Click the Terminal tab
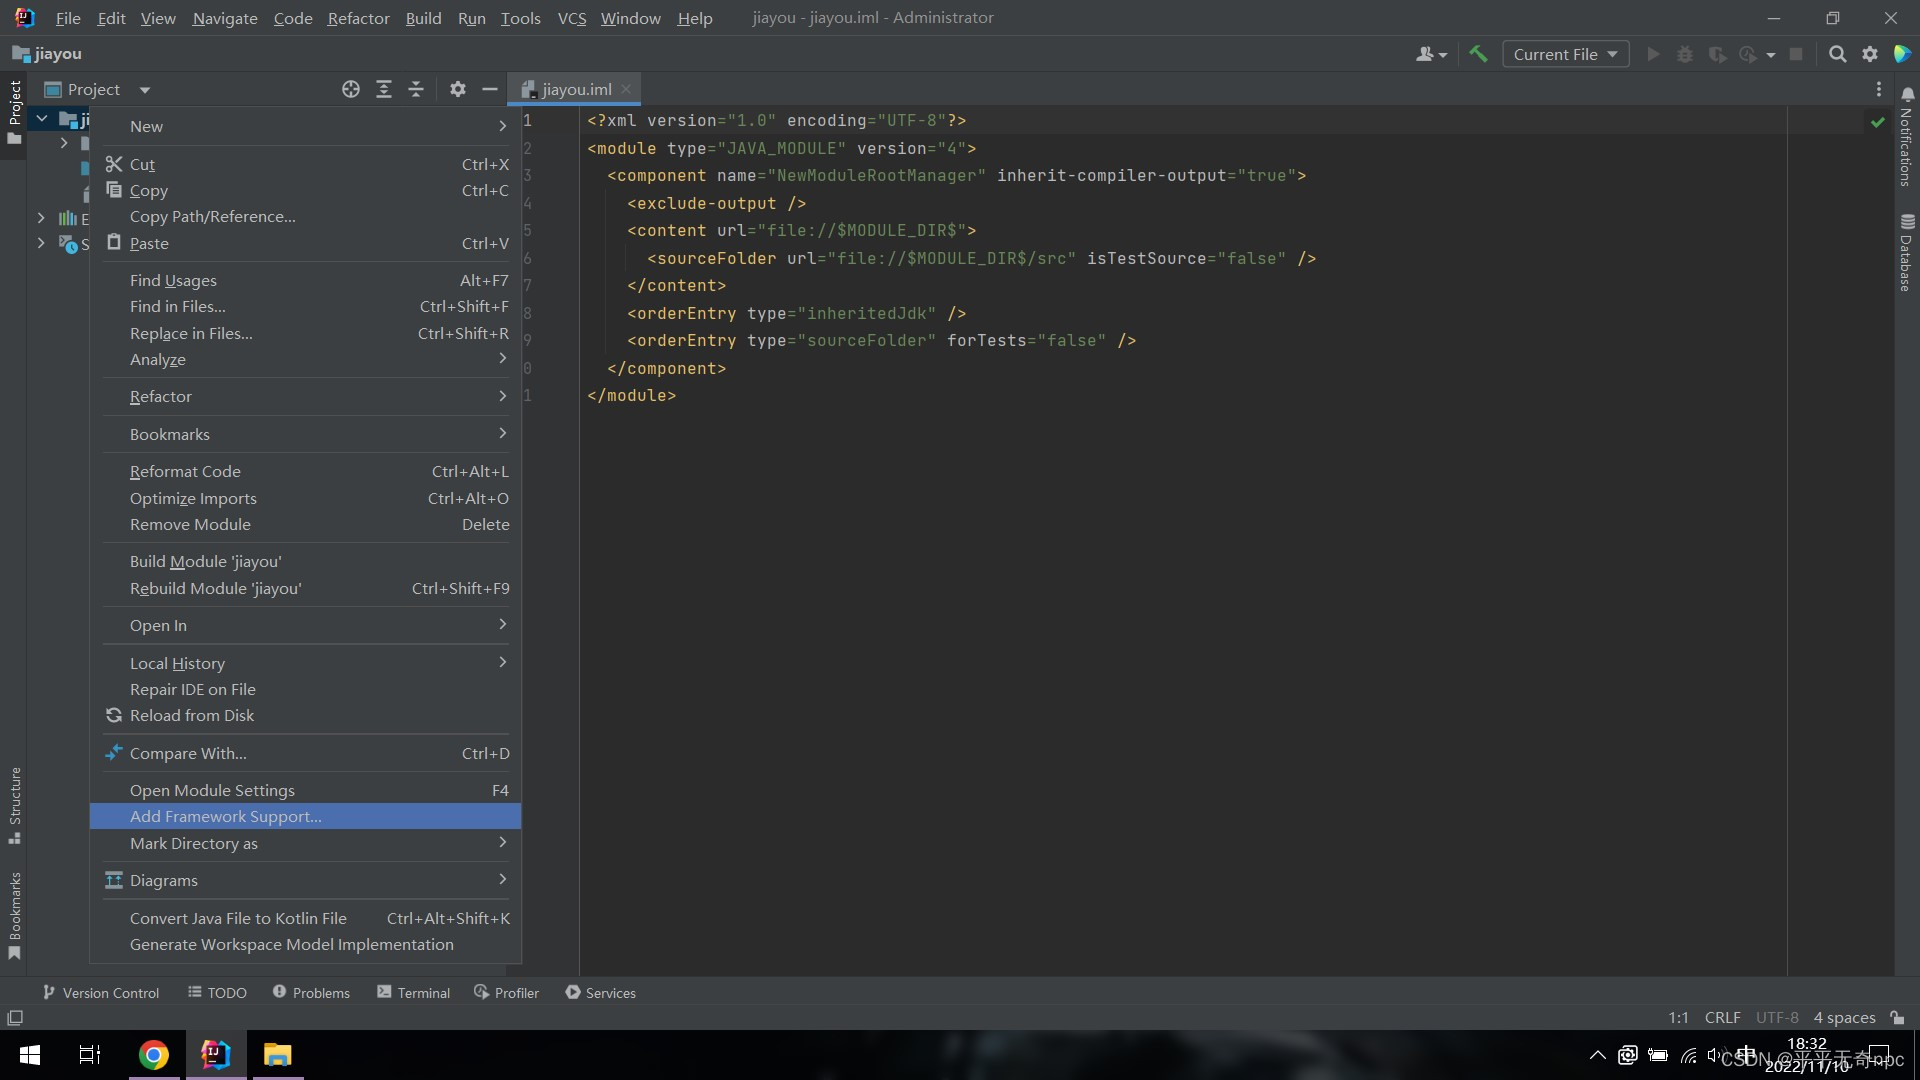1920x1080 pixels. click(422, 992)
